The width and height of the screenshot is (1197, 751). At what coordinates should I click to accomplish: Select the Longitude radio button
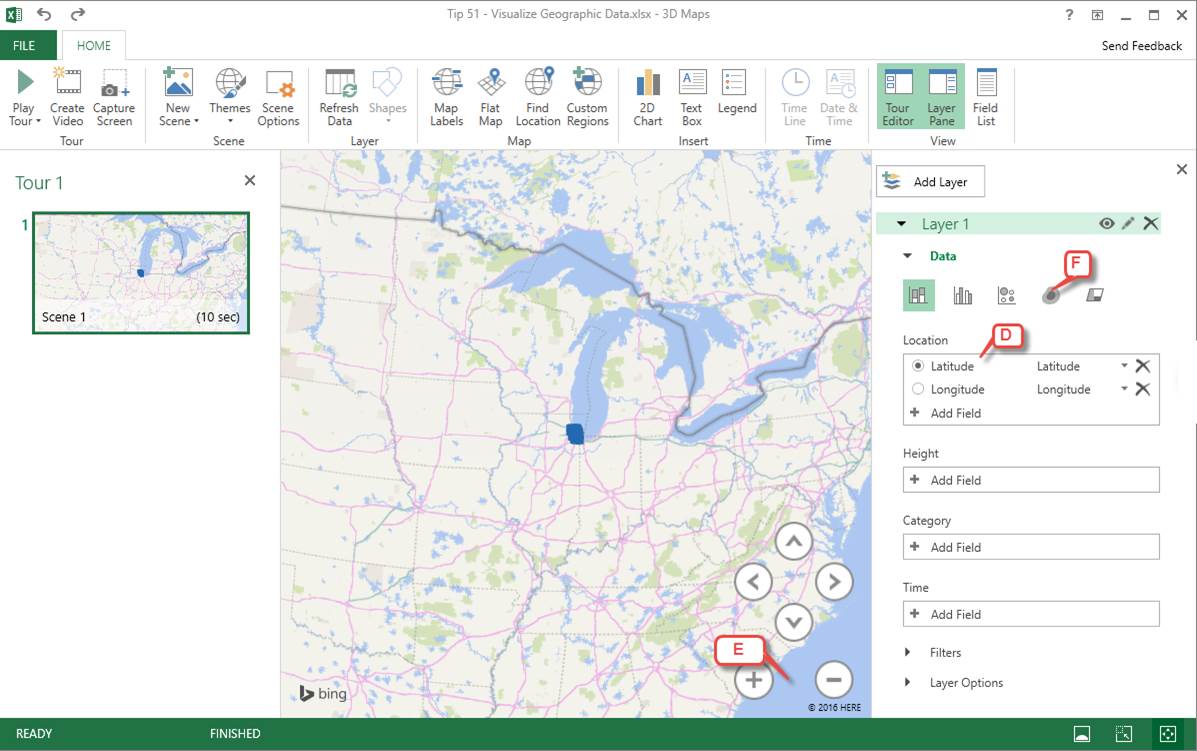point(918,389)
